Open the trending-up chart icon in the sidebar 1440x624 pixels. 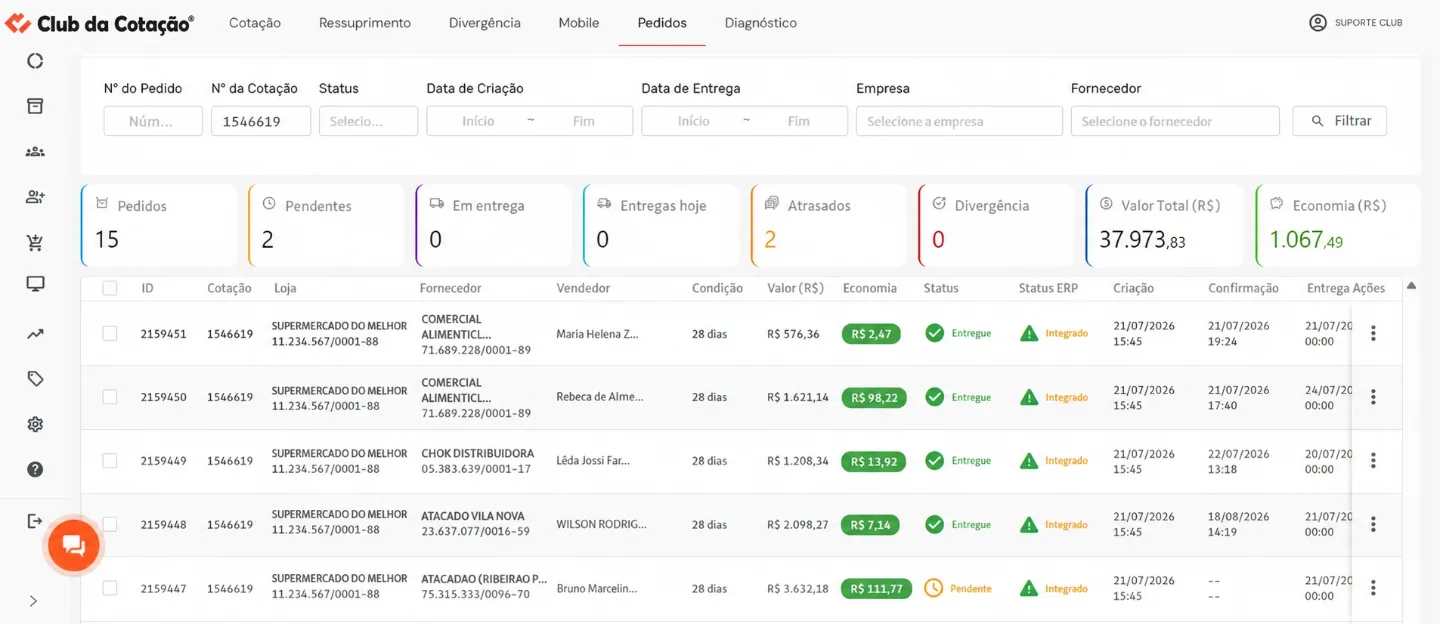35,334
